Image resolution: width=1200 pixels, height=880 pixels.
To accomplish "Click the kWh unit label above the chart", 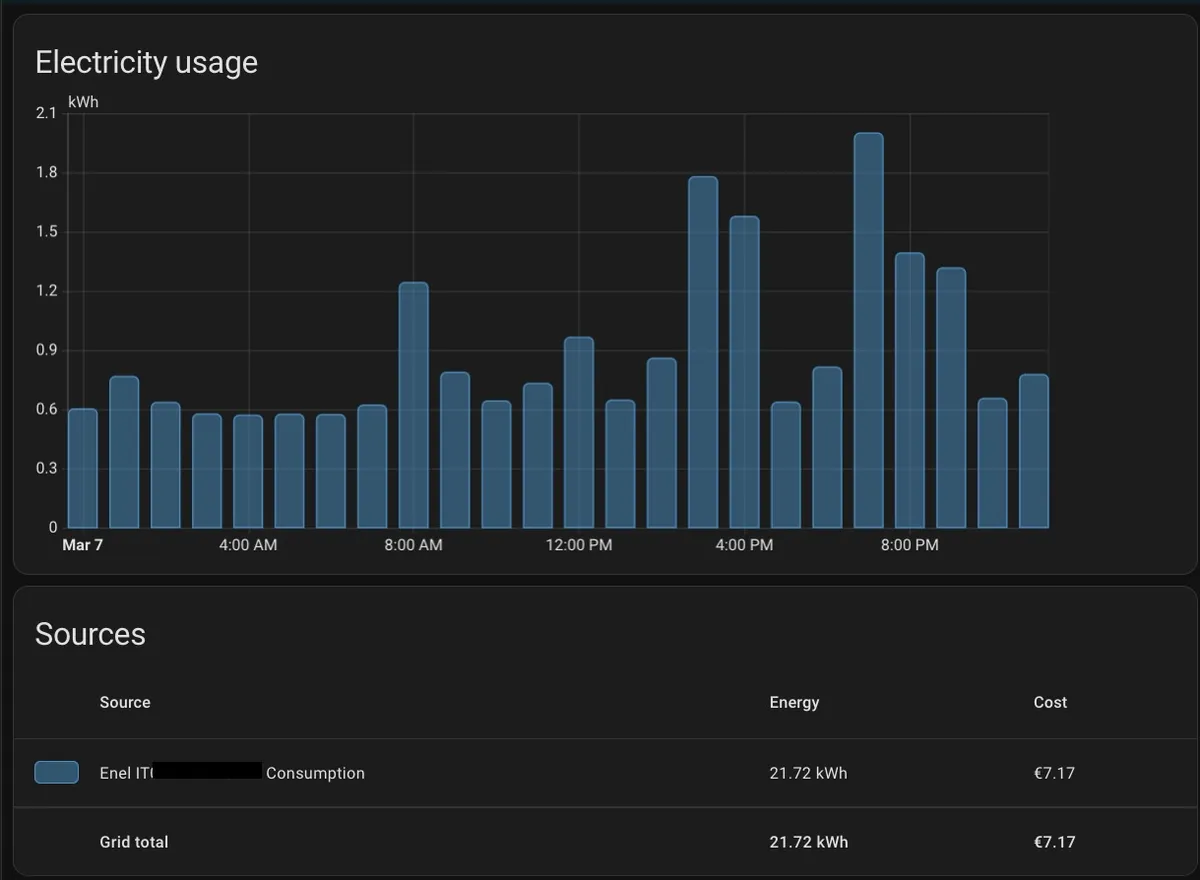I will (x=83, y=102).
